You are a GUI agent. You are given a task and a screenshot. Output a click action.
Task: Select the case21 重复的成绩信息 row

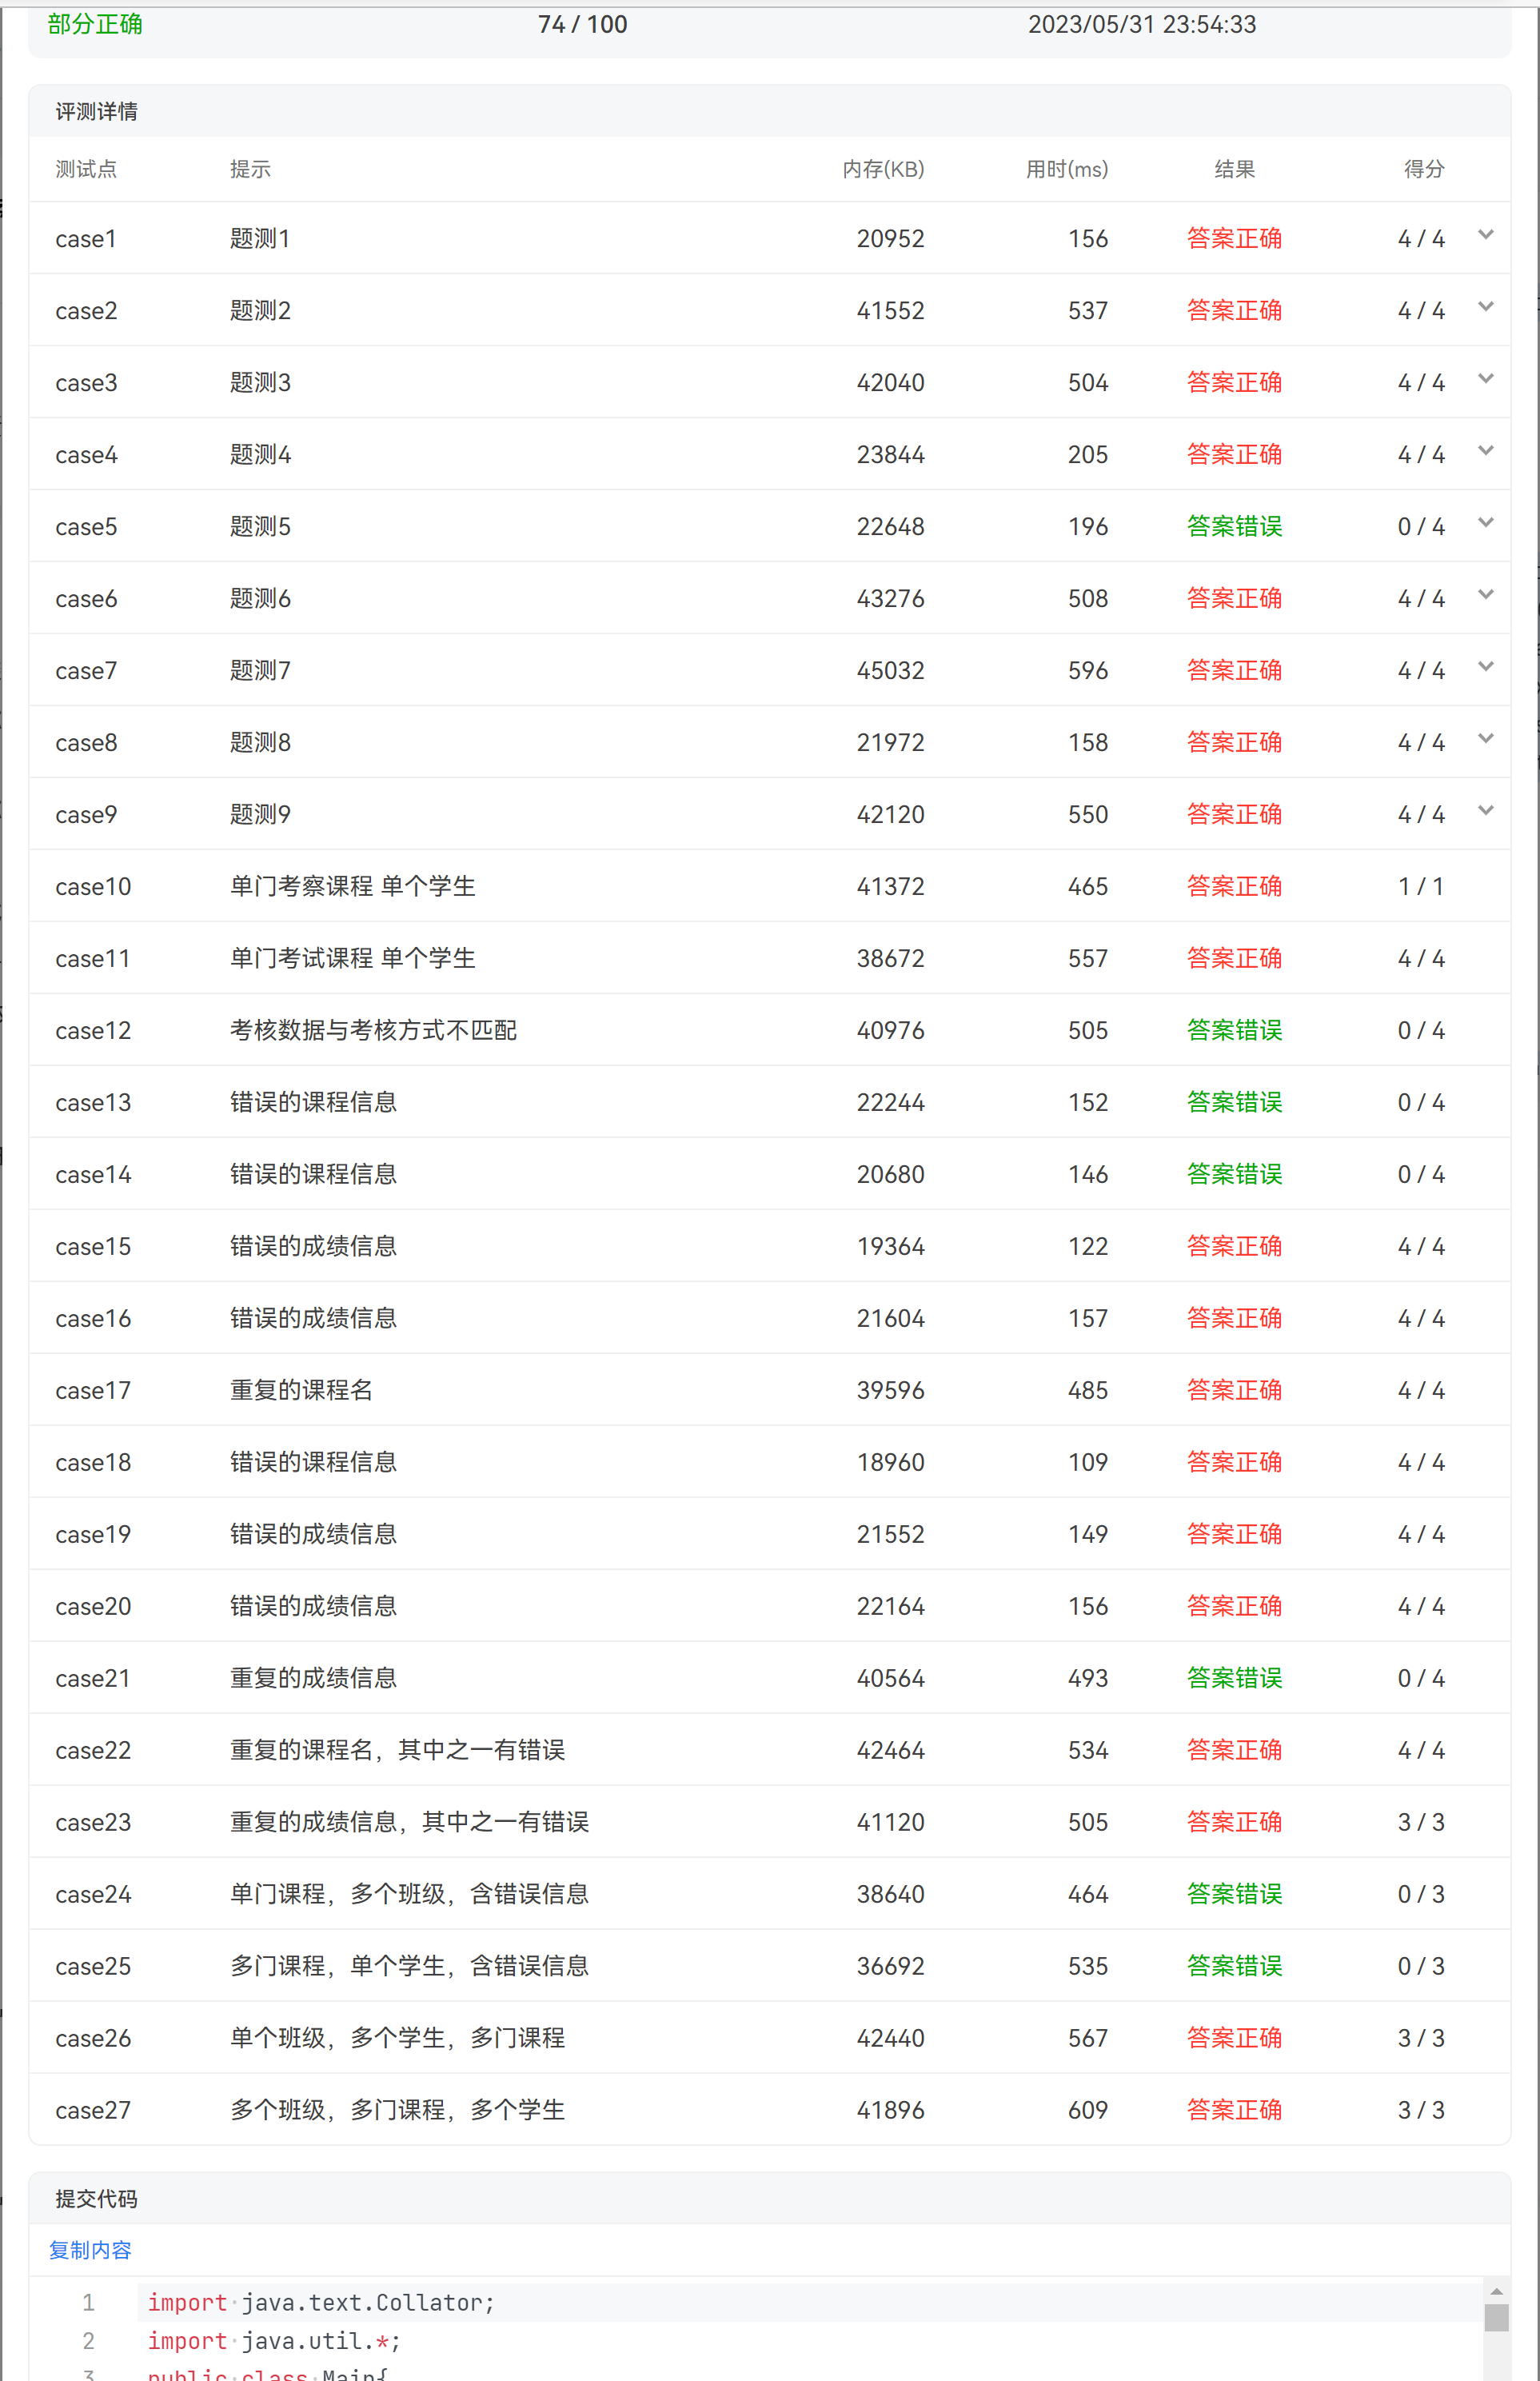coord(313,1678)
